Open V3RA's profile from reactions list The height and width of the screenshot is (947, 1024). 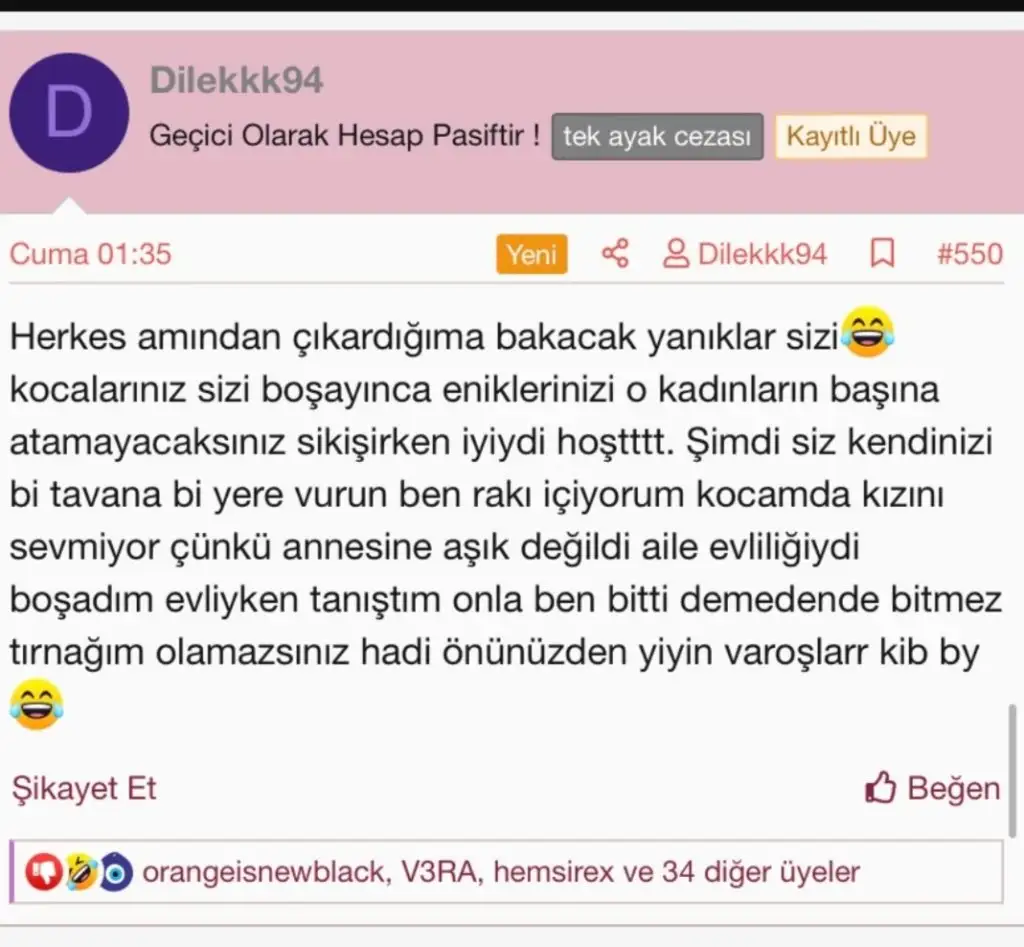click(x=440, y=872)
